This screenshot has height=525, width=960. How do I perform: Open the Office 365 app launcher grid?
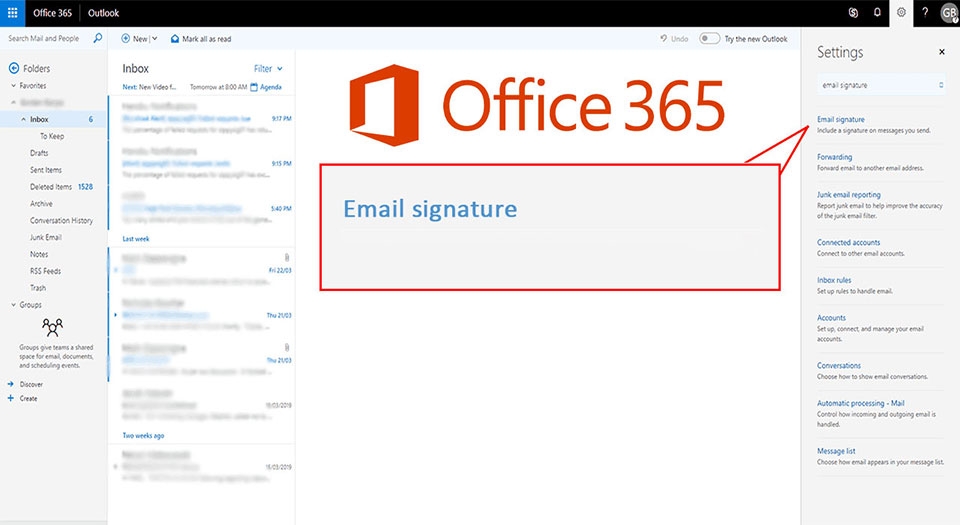point(13,13)
